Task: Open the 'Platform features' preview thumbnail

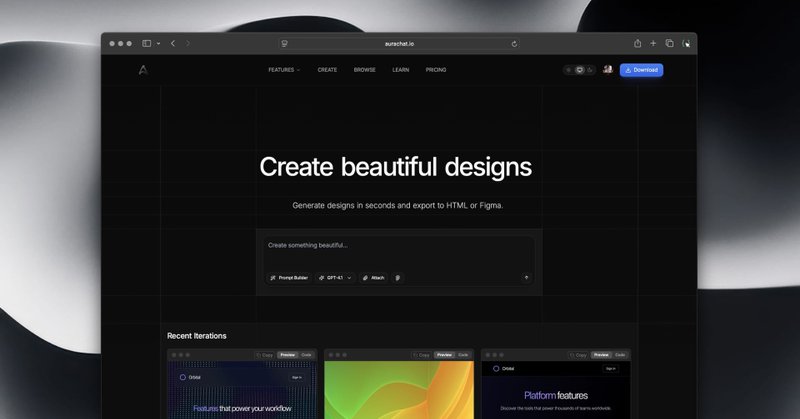Action: [556, 390]
